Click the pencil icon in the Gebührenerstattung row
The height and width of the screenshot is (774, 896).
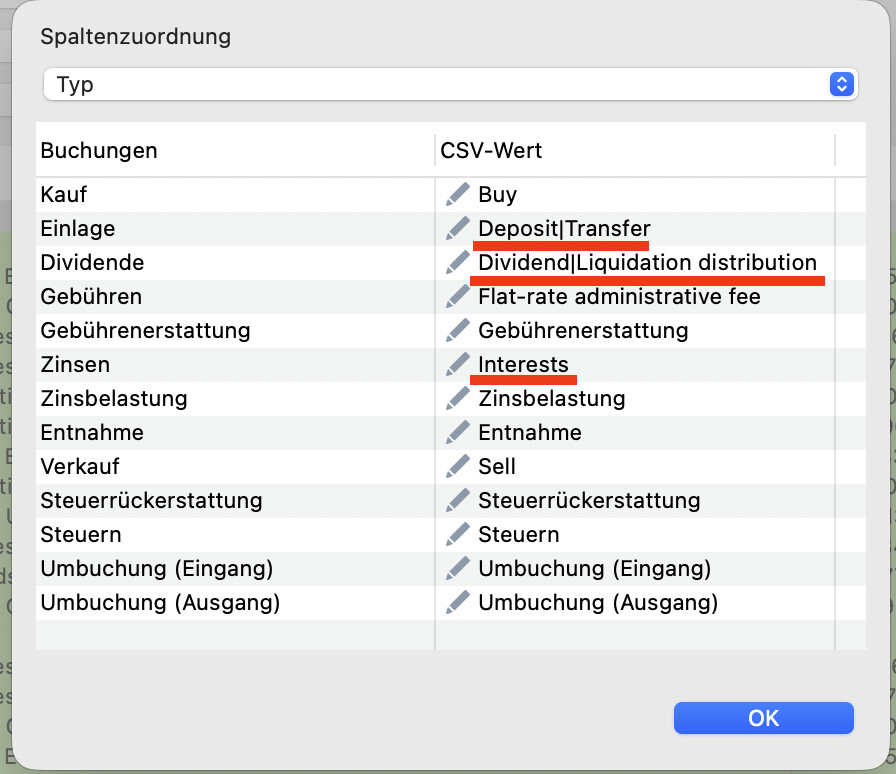[x=458, y=330]
